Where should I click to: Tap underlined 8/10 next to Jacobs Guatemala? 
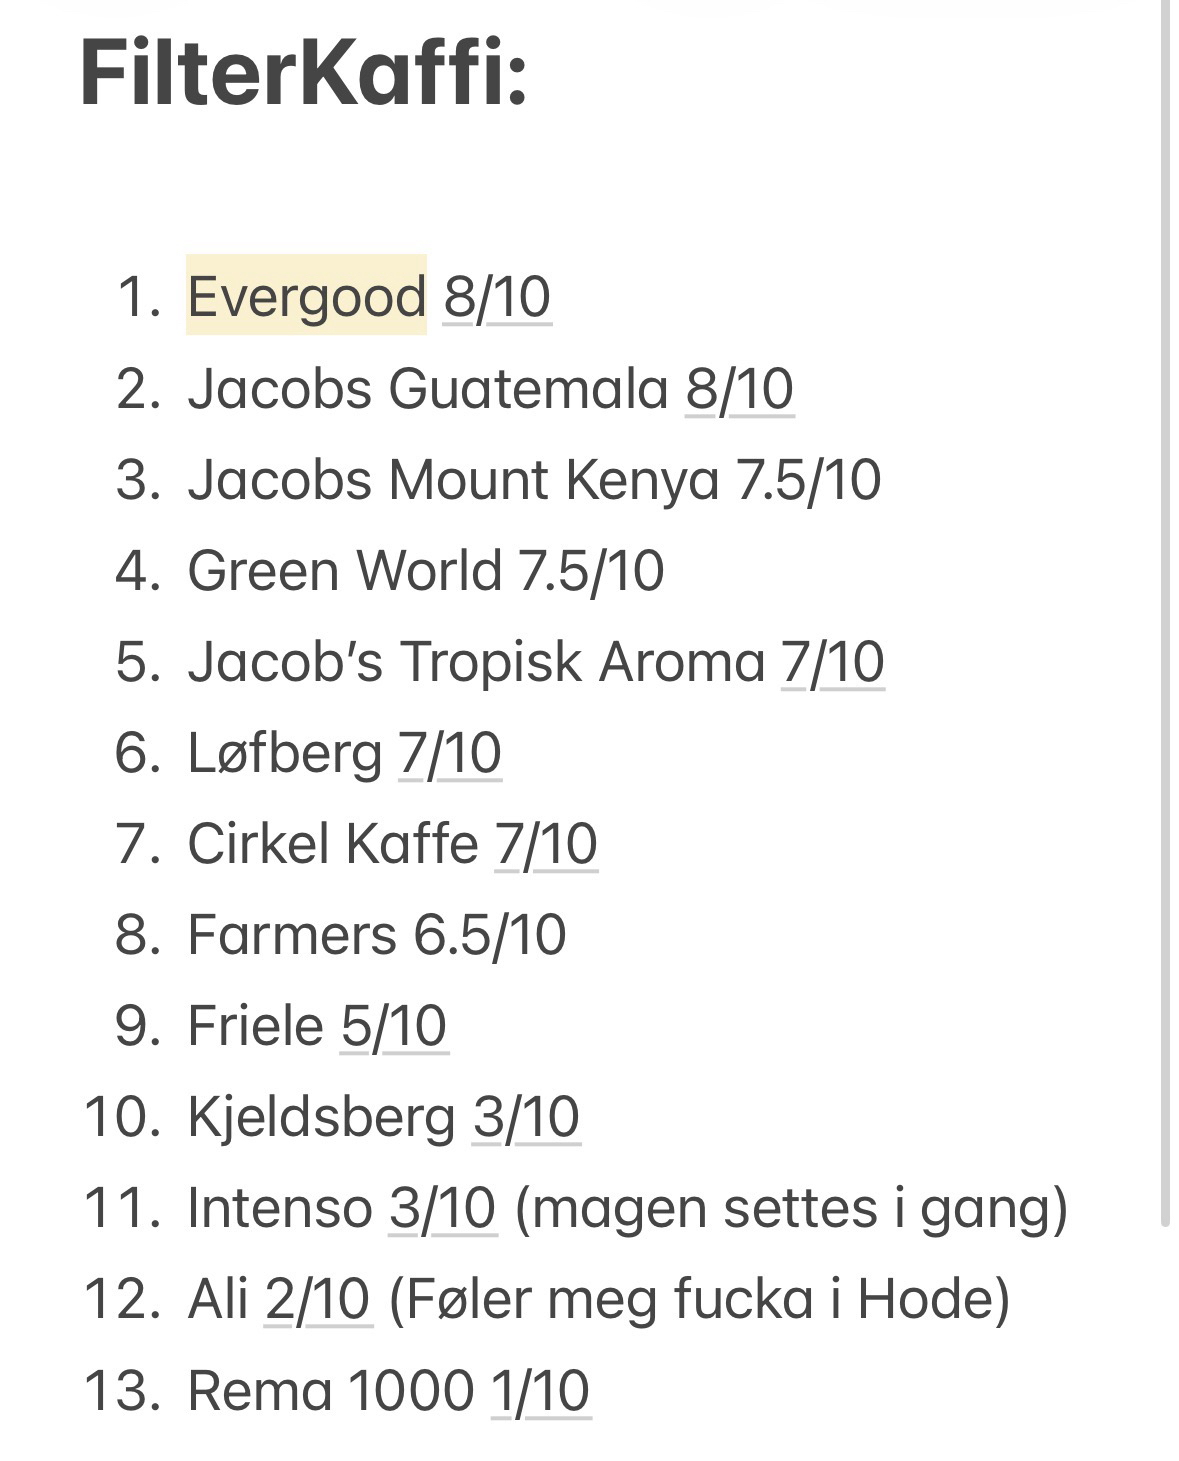coord(739,388)
